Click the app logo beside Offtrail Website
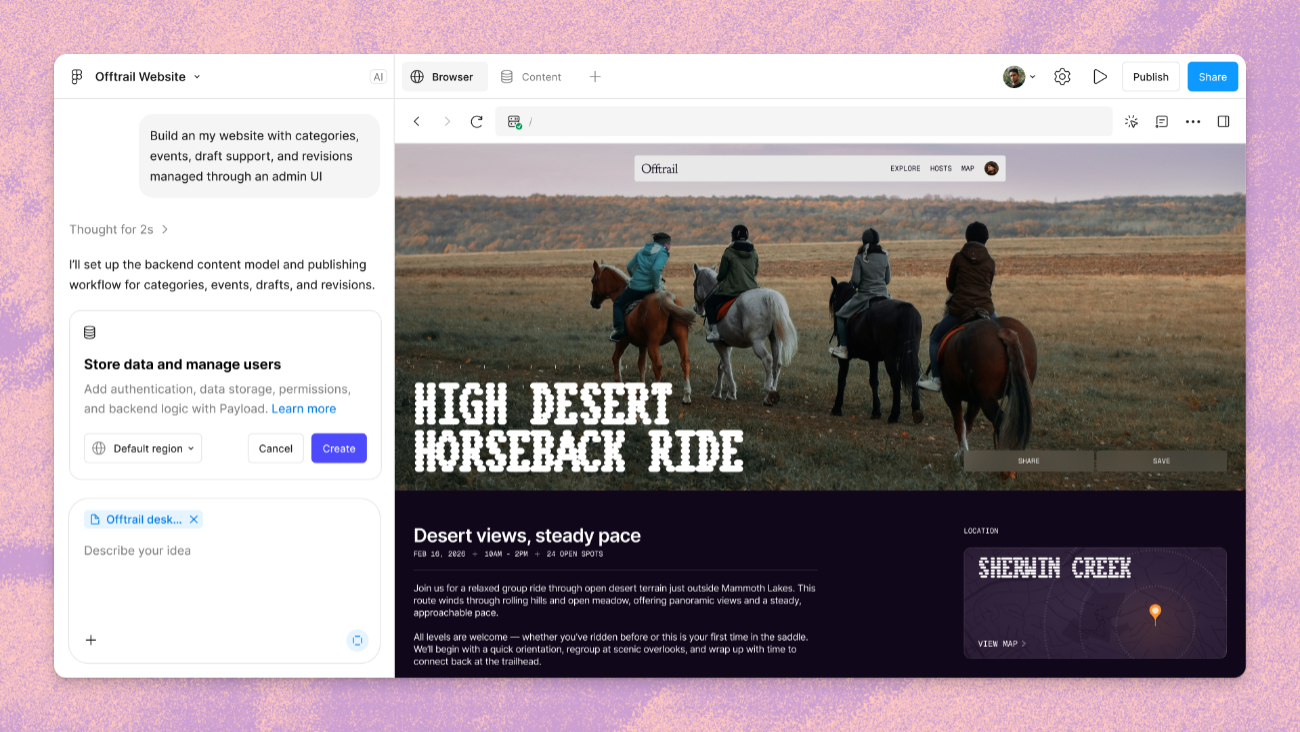This screenshot has height=732, width=1300. [77, 77]
